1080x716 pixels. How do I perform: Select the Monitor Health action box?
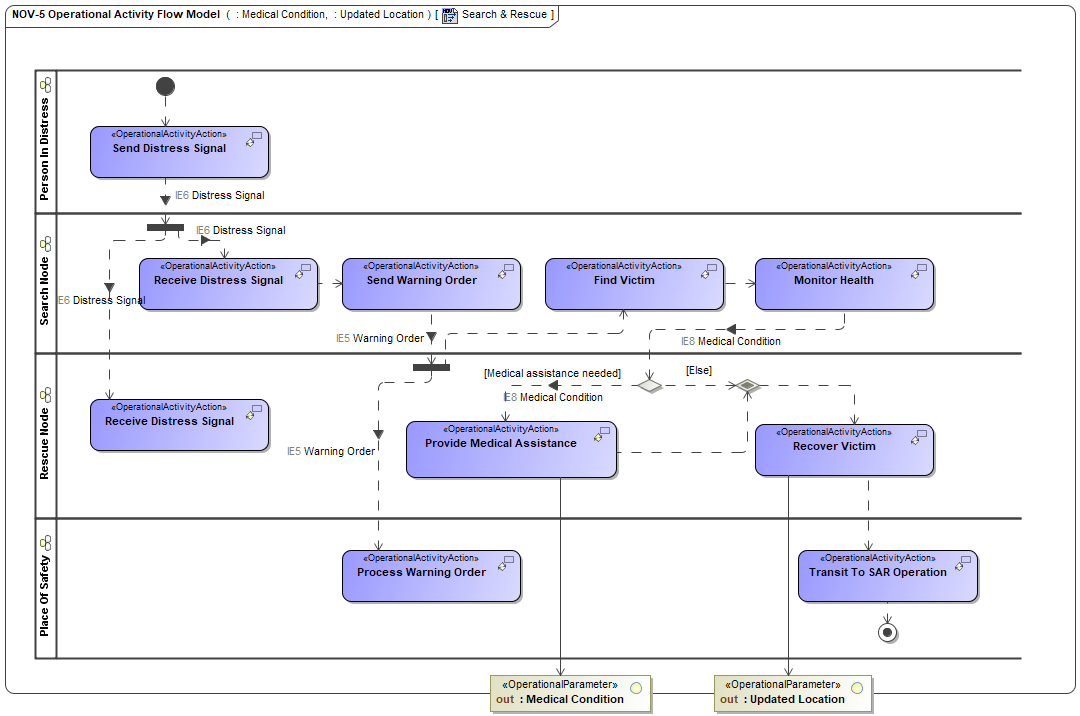tap(844, 284)
